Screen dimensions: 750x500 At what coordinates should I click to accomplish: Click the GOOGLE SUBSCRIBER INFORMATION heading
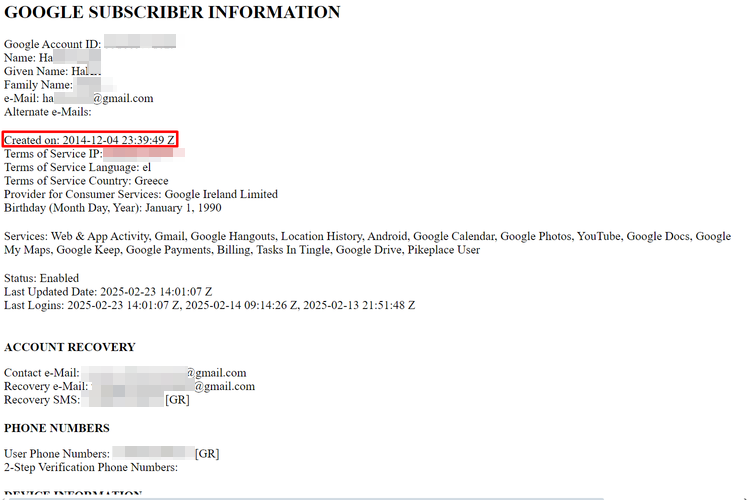click(x=172, y=12)
